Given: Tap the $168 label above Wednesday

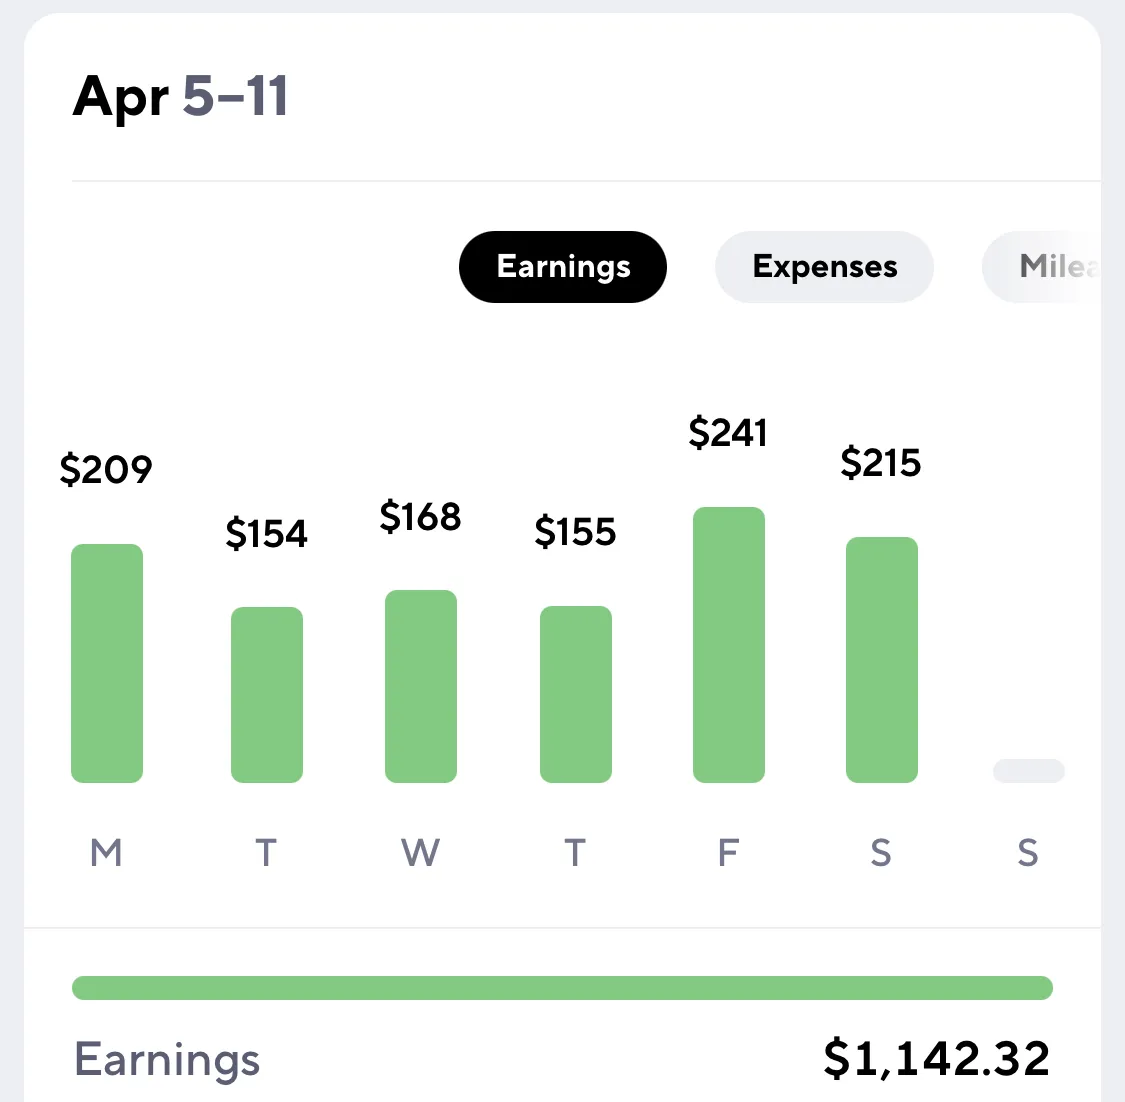Looking at the screenshot, I should click(x=420, y=517).
